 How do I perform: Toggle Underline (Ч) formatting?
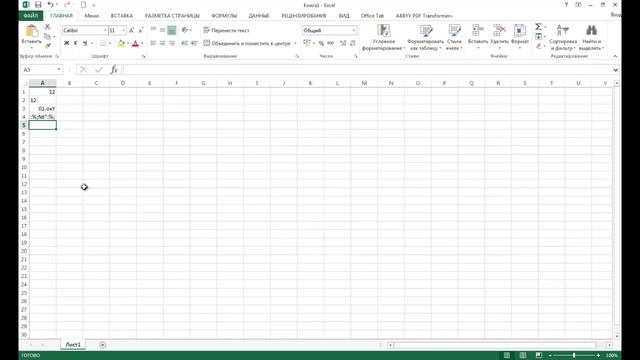[85, 43]
